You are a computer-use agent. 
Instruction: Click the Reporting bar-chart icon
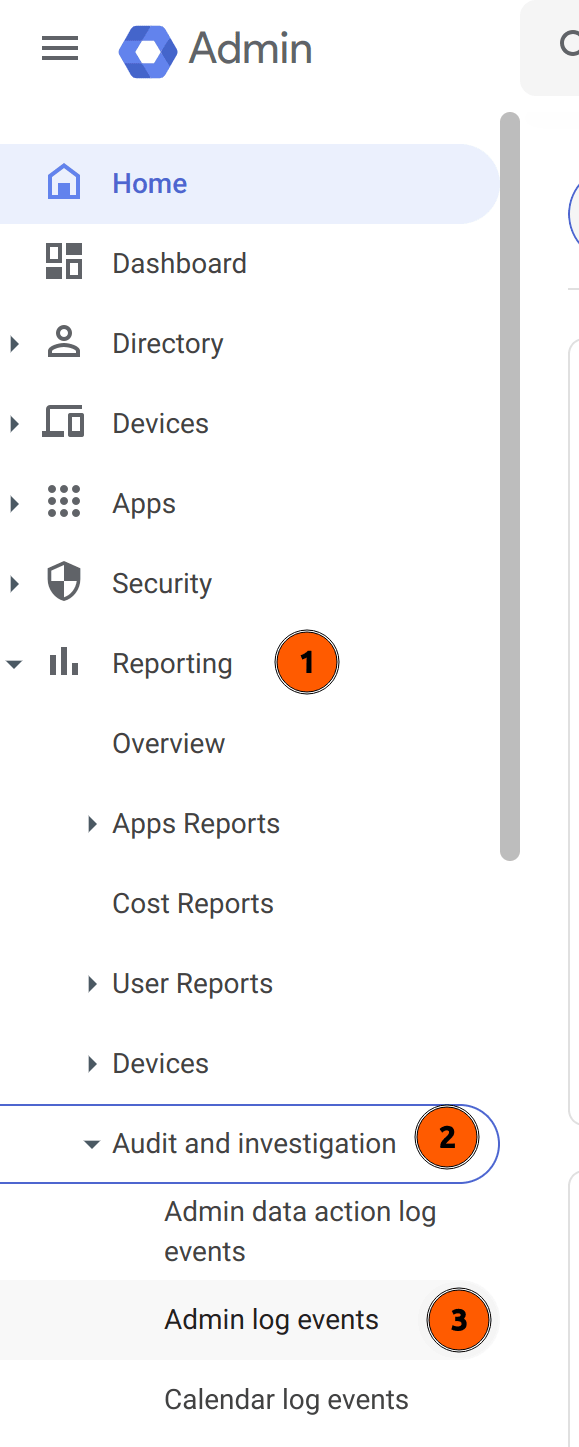[x=64, y=661]
